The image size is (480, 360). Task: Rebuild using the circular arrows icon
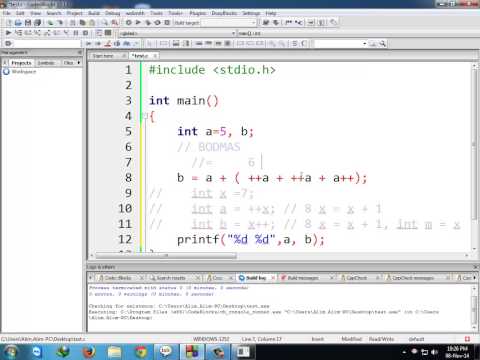pyautogui.click(x=157, y=23)
